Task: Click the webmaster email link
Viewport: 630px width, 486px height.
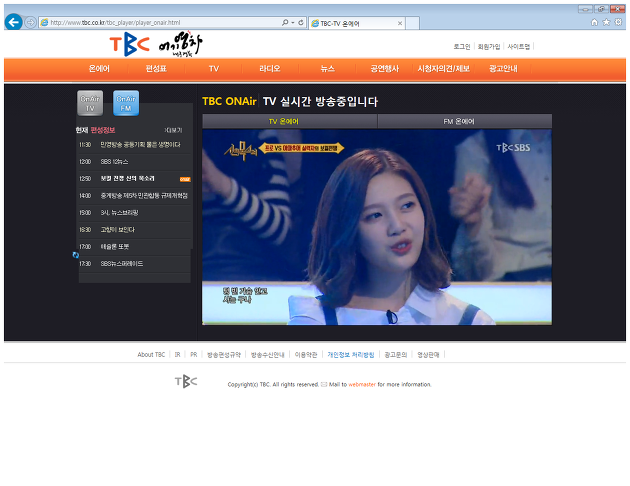Action: tap(362, 384)
